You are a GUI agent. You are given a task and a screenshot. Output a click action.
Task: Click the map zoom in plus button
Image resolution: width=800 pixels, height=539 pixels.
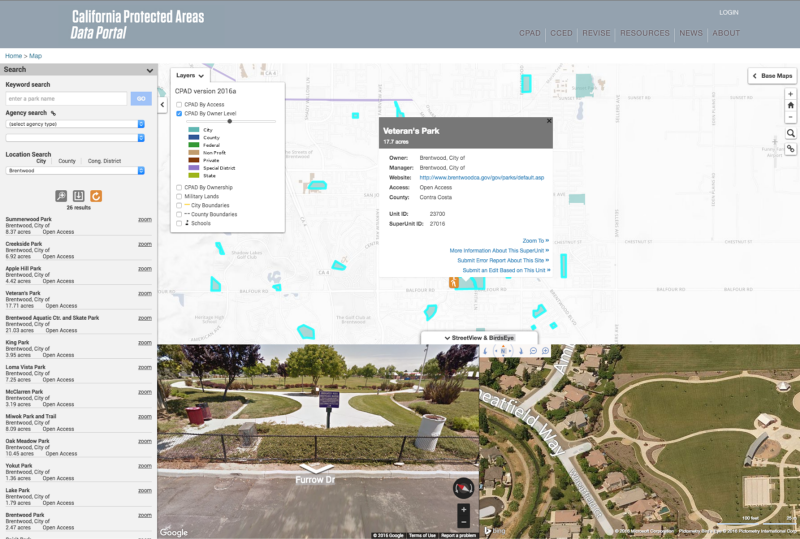pos(790,94)
